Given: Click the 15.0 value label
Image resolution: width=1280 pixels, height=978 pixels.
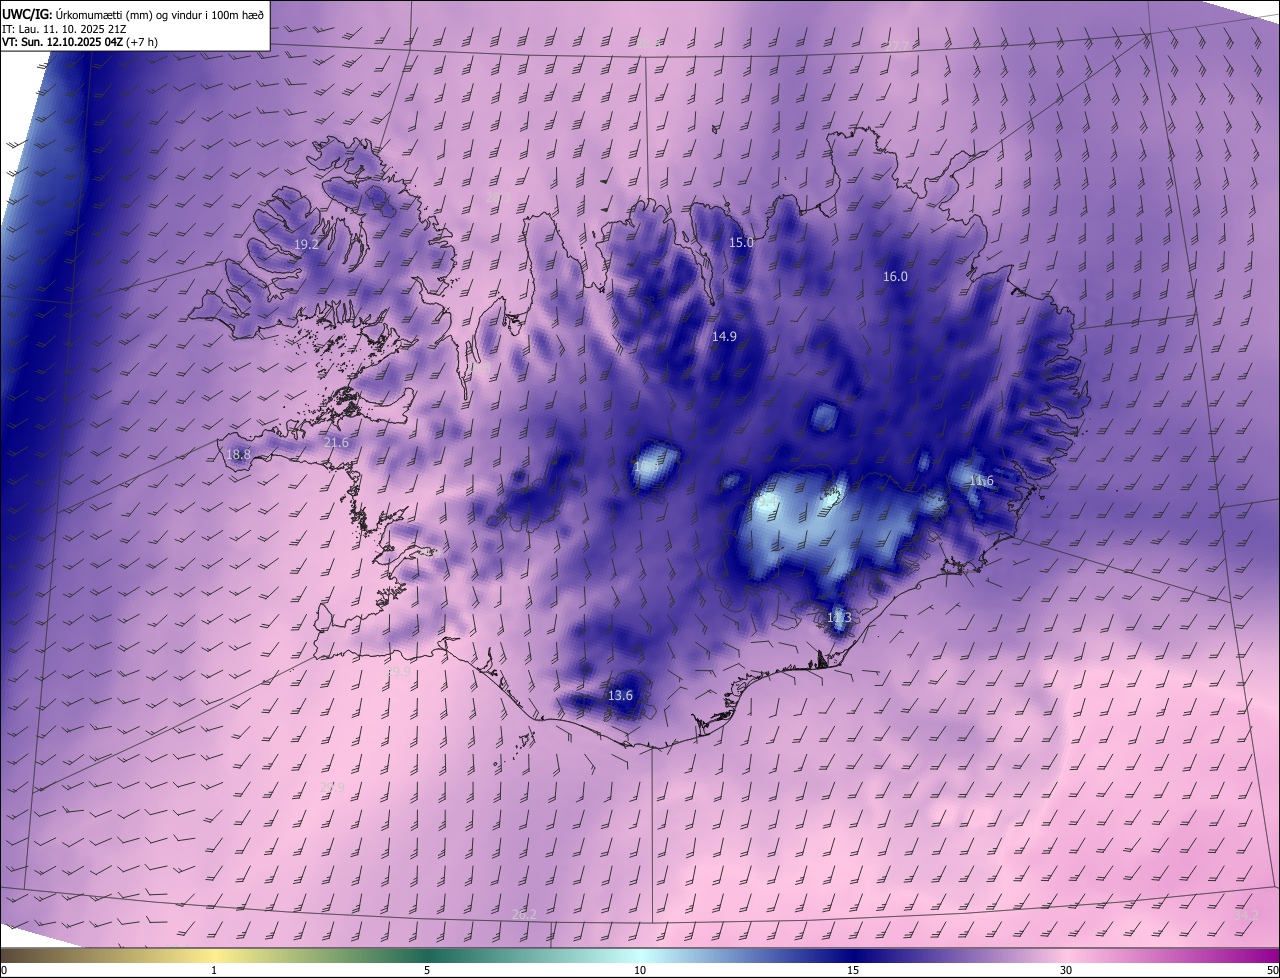Looking at the screenshot, I should click(x=741, y=243).
